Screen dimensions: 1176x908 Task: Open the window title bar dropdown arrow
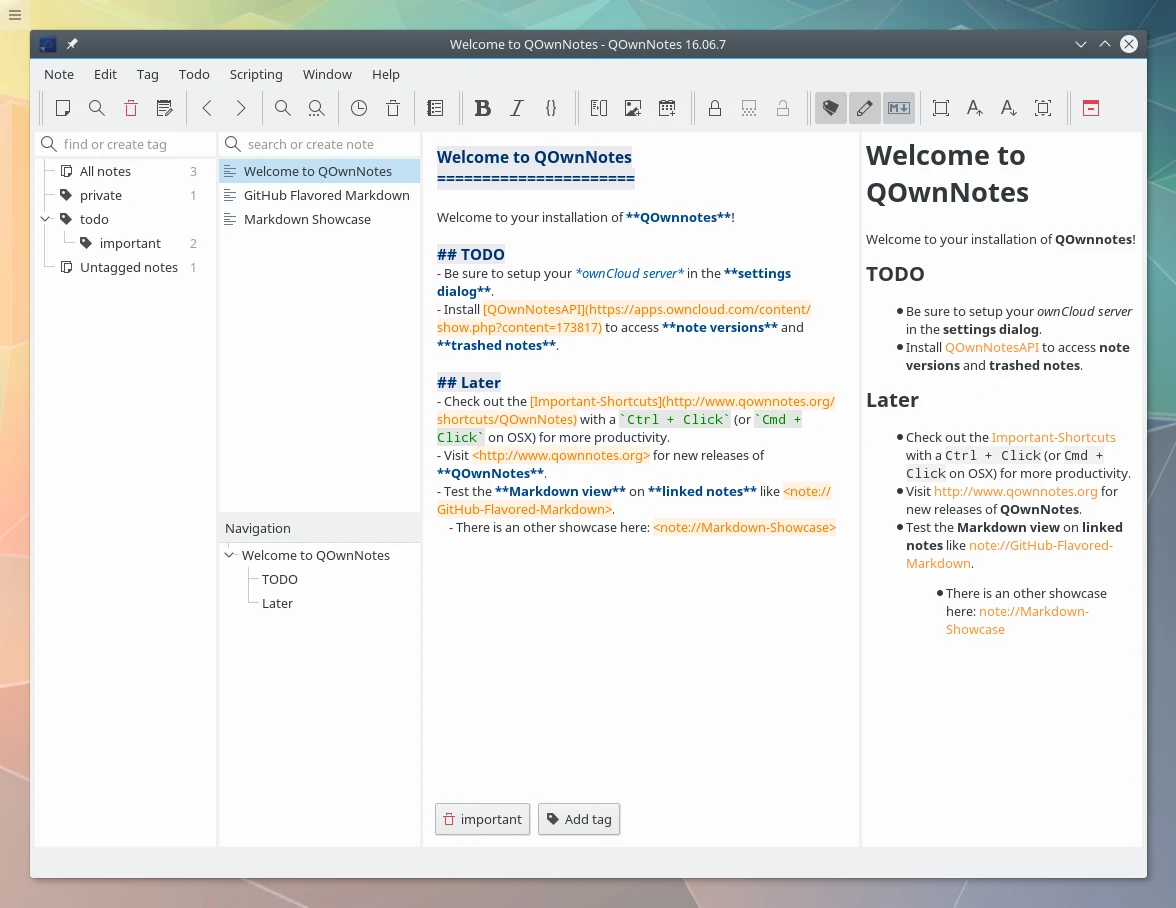(x=1081, y=44)
